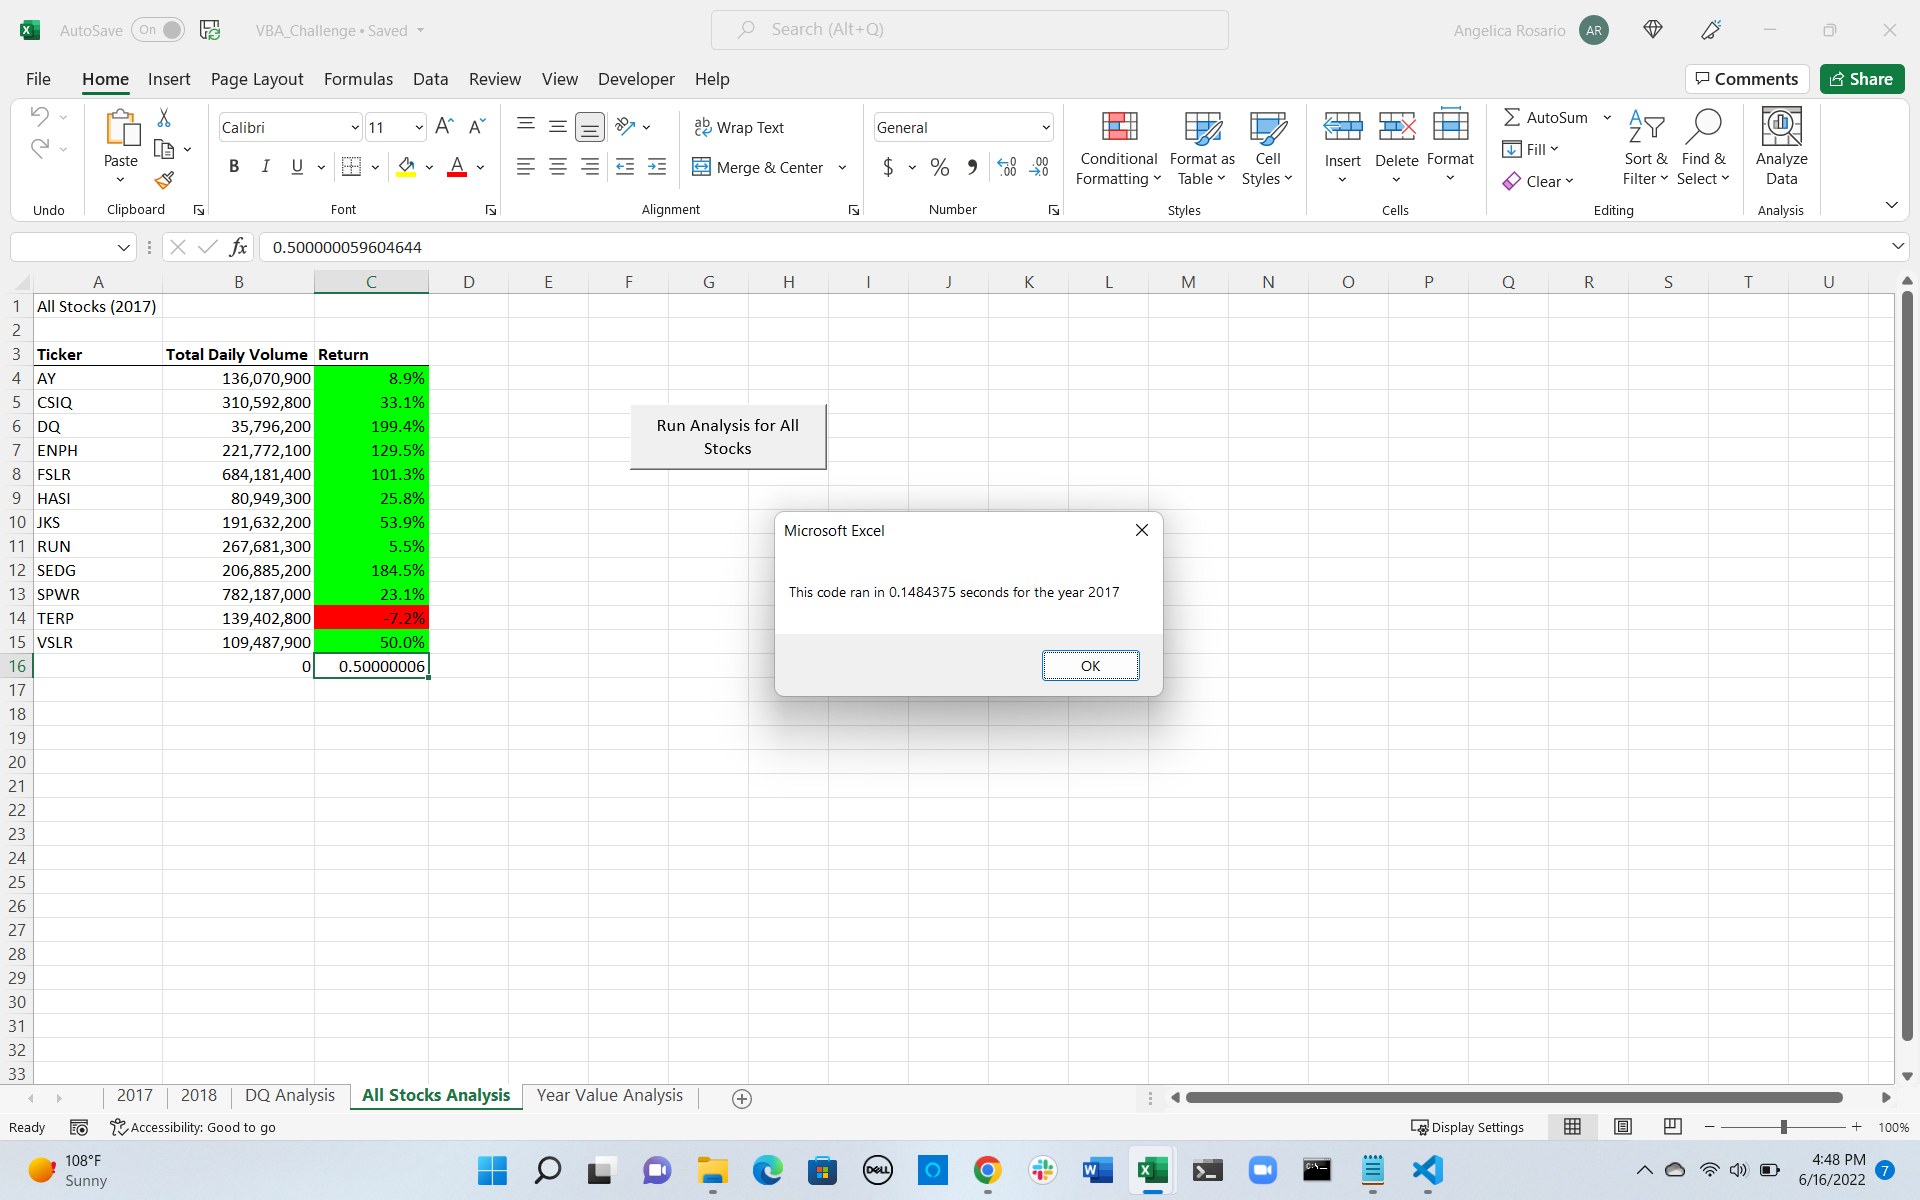The width and height of the screenshot is (1920, 1200).
Task: Click the Increase Decimal icon
Action: (1007, 168)
